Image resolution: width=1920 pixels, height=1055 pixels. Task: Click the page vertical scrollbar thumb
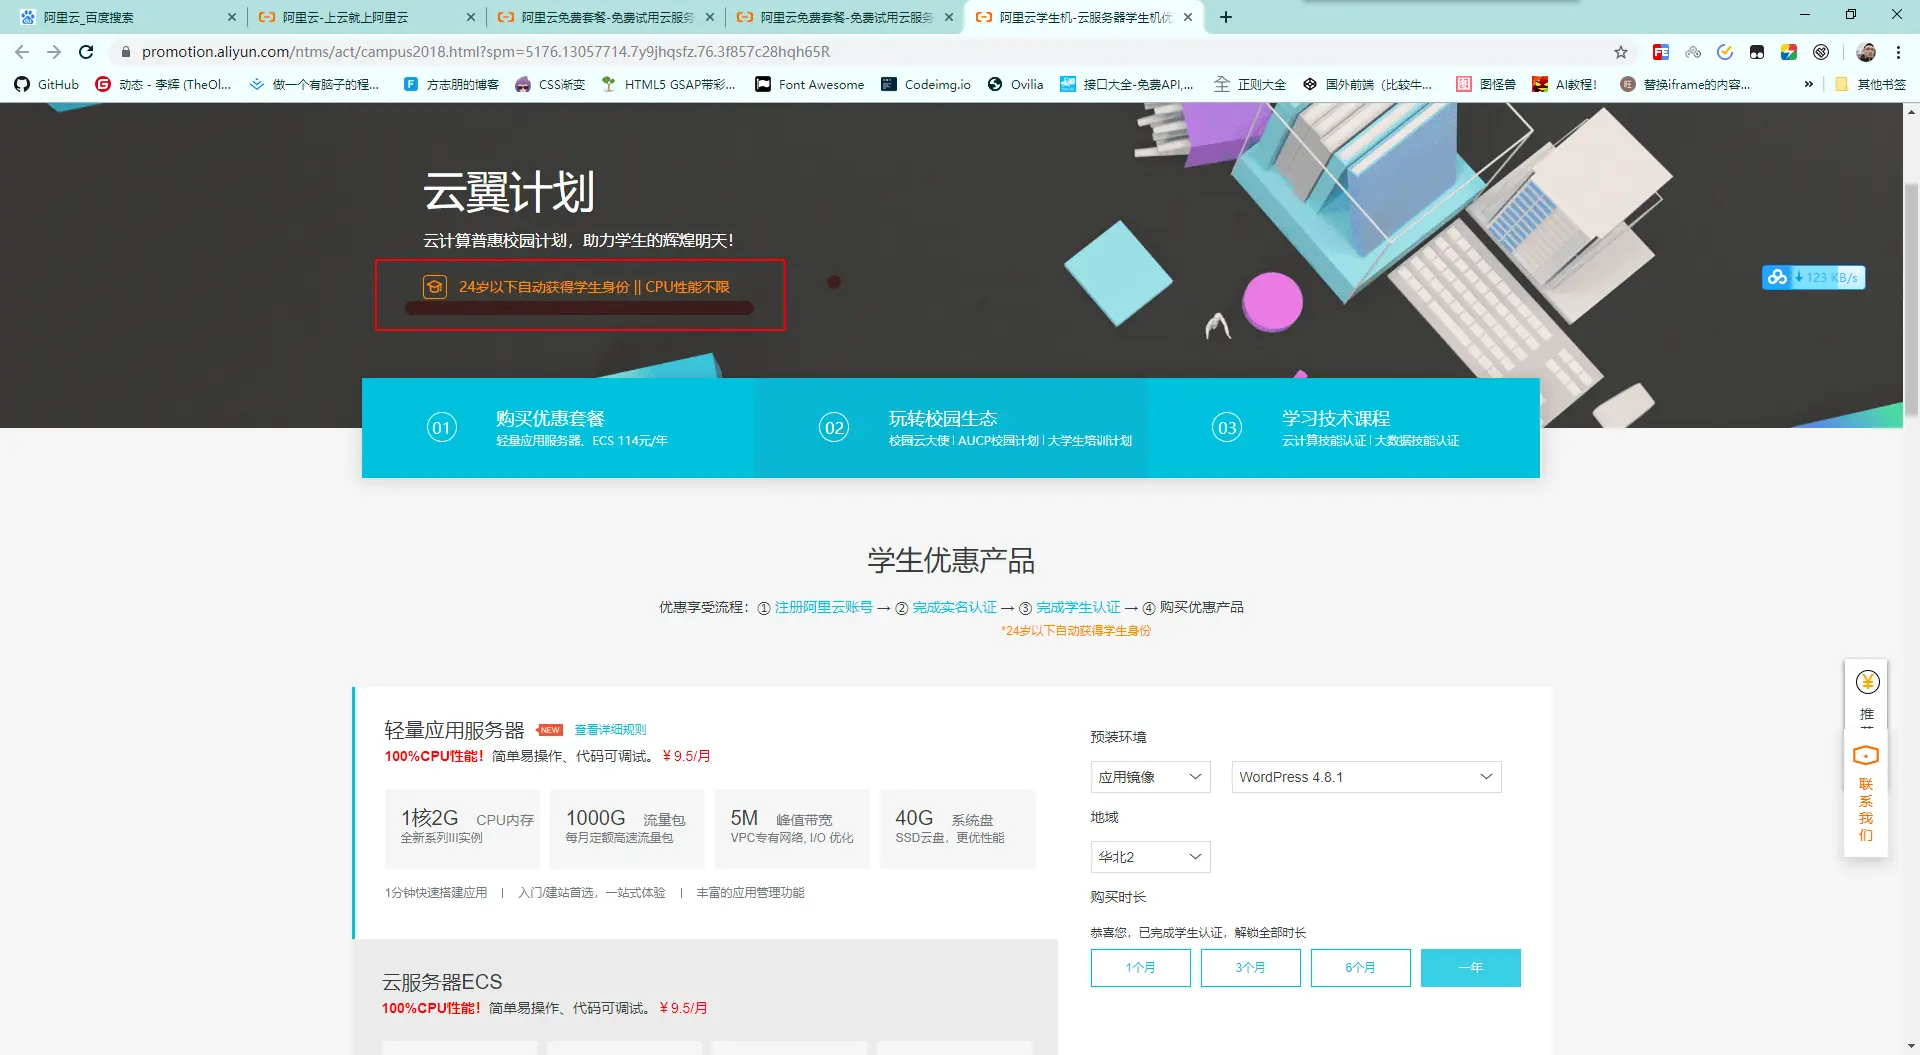click(x=1911, y=300)
